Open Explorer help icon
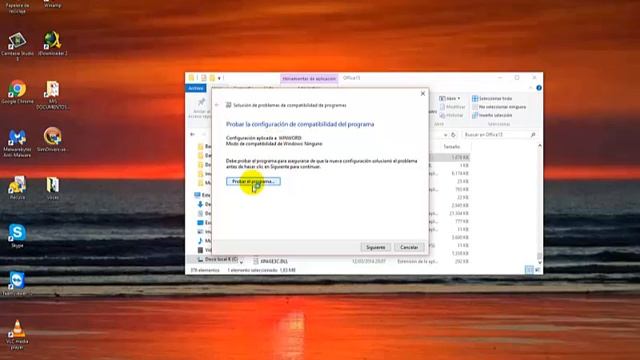This screenshot has width=640, height=360. pyautogui.click(x=539, y=88)
